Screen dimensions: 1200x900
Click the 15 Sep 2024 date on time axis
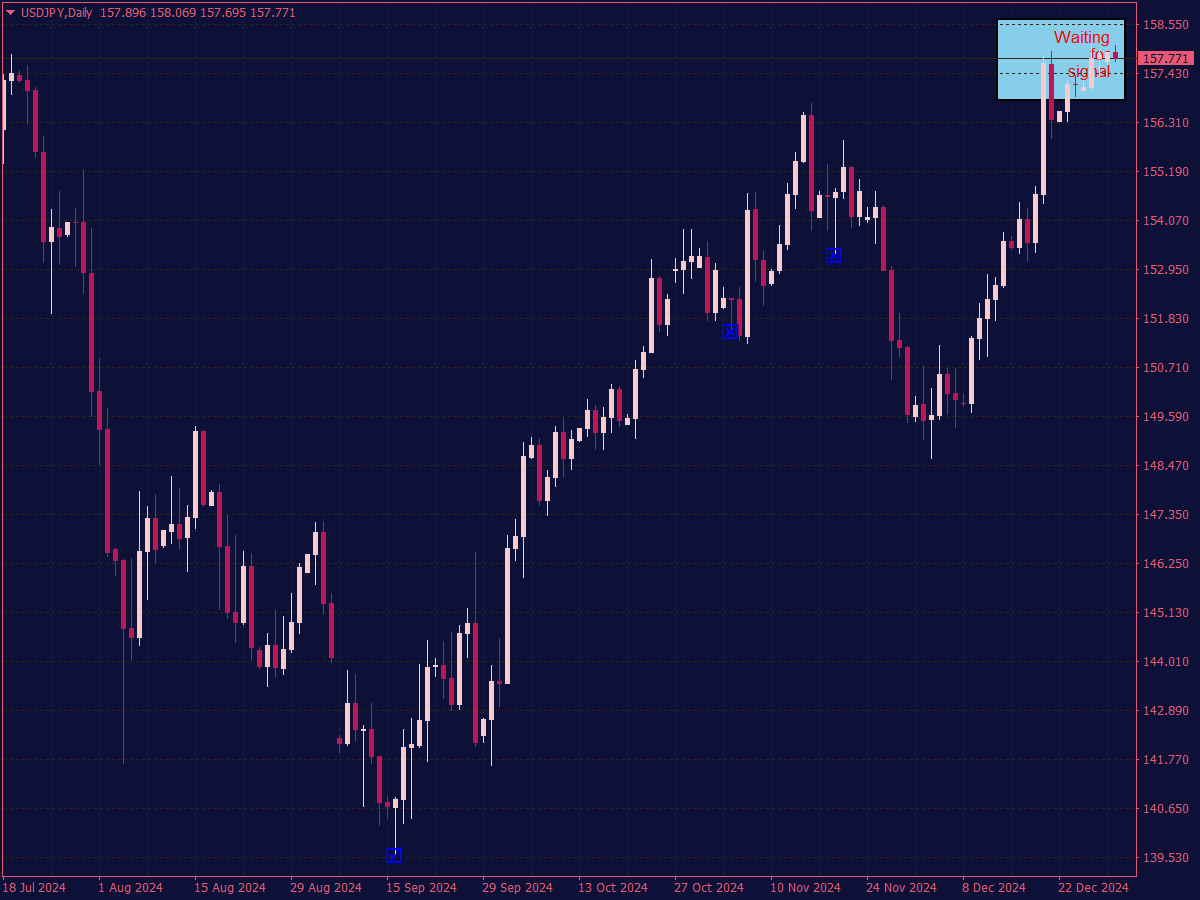[x=421, y=887]
